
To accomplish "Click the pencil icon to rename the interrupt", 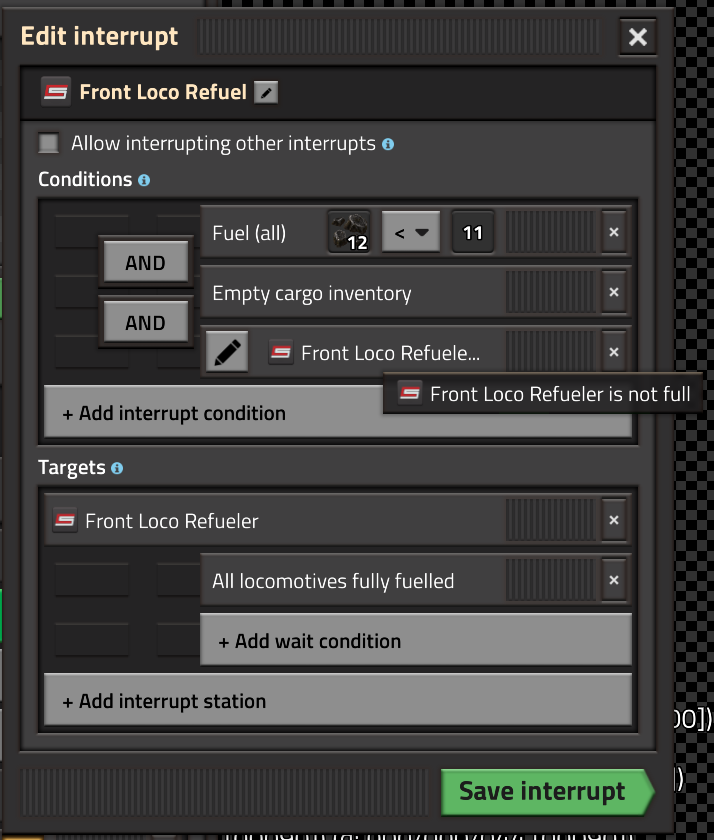I will point(265,90).
